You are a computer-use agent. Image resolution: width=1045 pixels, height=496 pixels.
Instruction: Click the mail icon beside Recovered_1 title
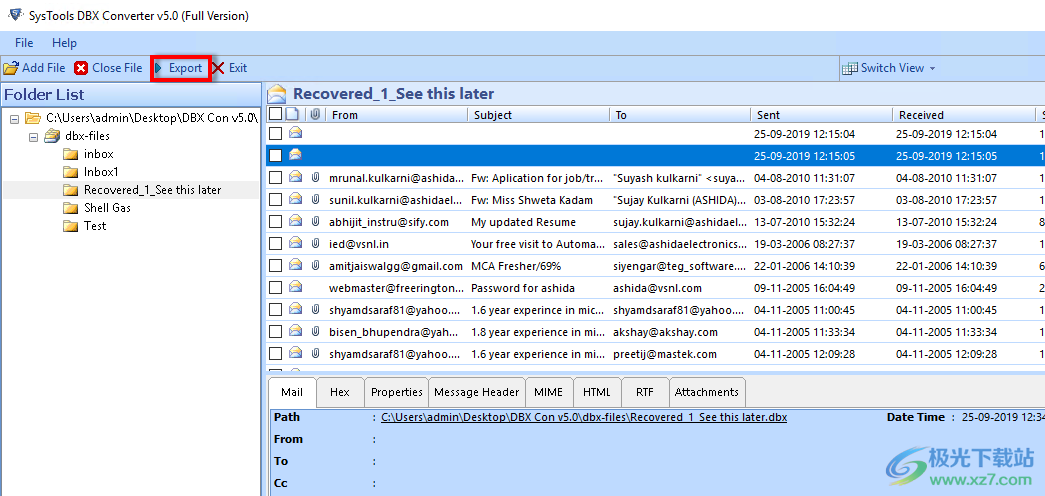277,94
